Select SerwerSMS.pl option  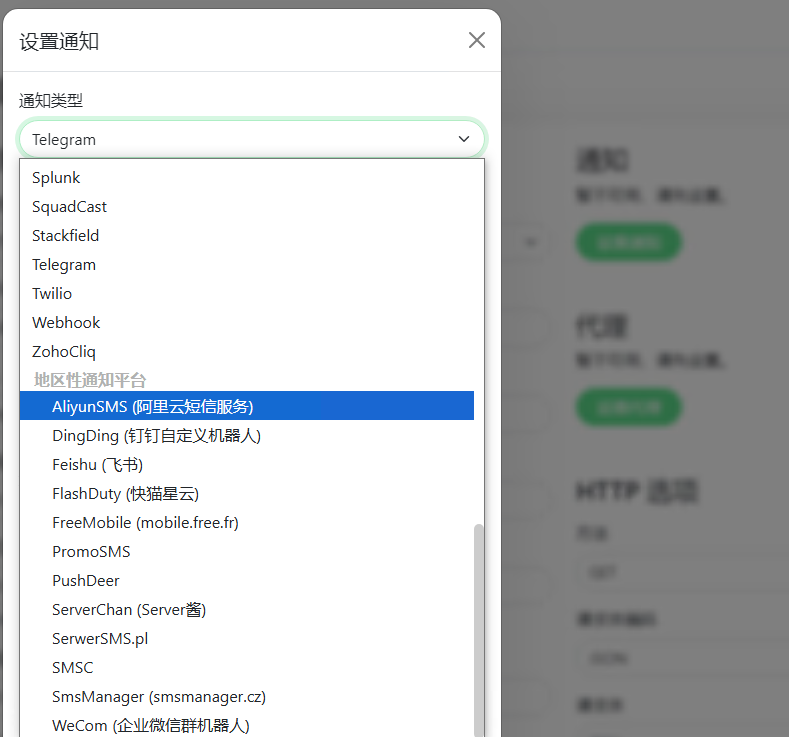pos(247,638)
